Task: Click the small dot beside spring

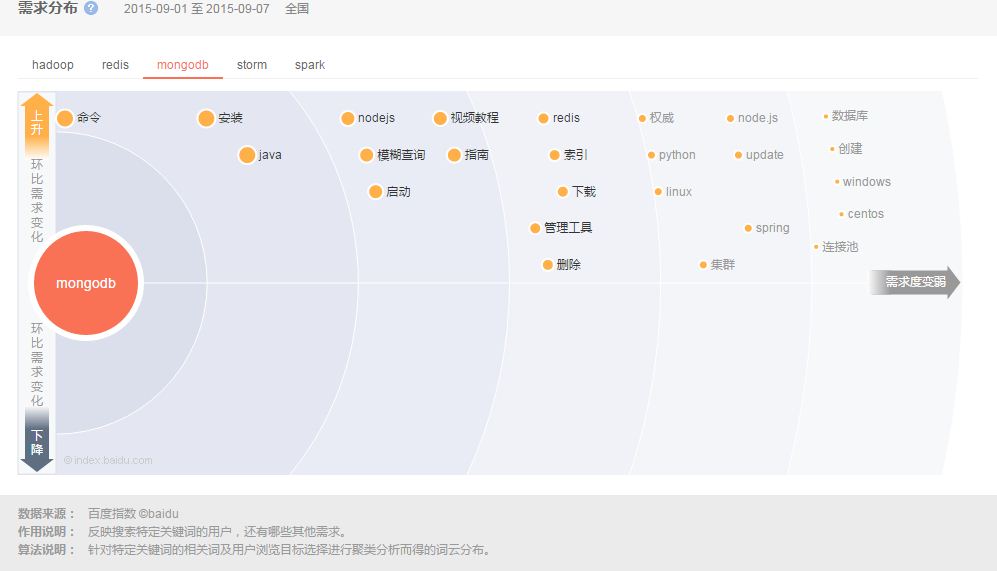Action: (x=748, y=228)
